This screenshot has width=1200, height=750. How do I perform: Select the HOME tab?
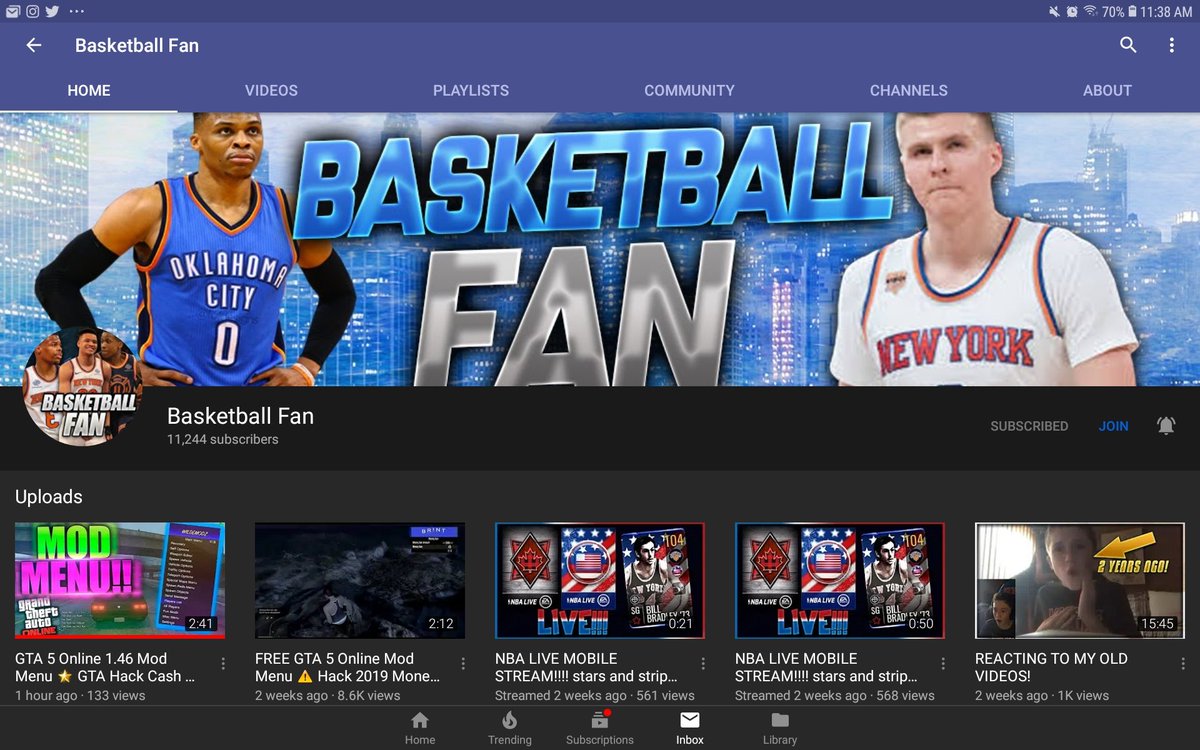pos(89,90)
